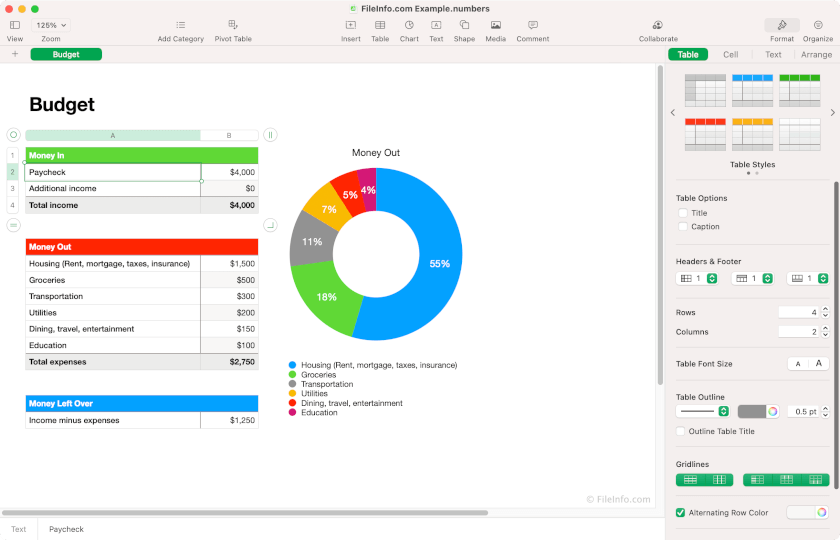The height and width of the screenshot is (540, 840).
Task: Switch to the Cell tab
Action: tap(731, 54)
